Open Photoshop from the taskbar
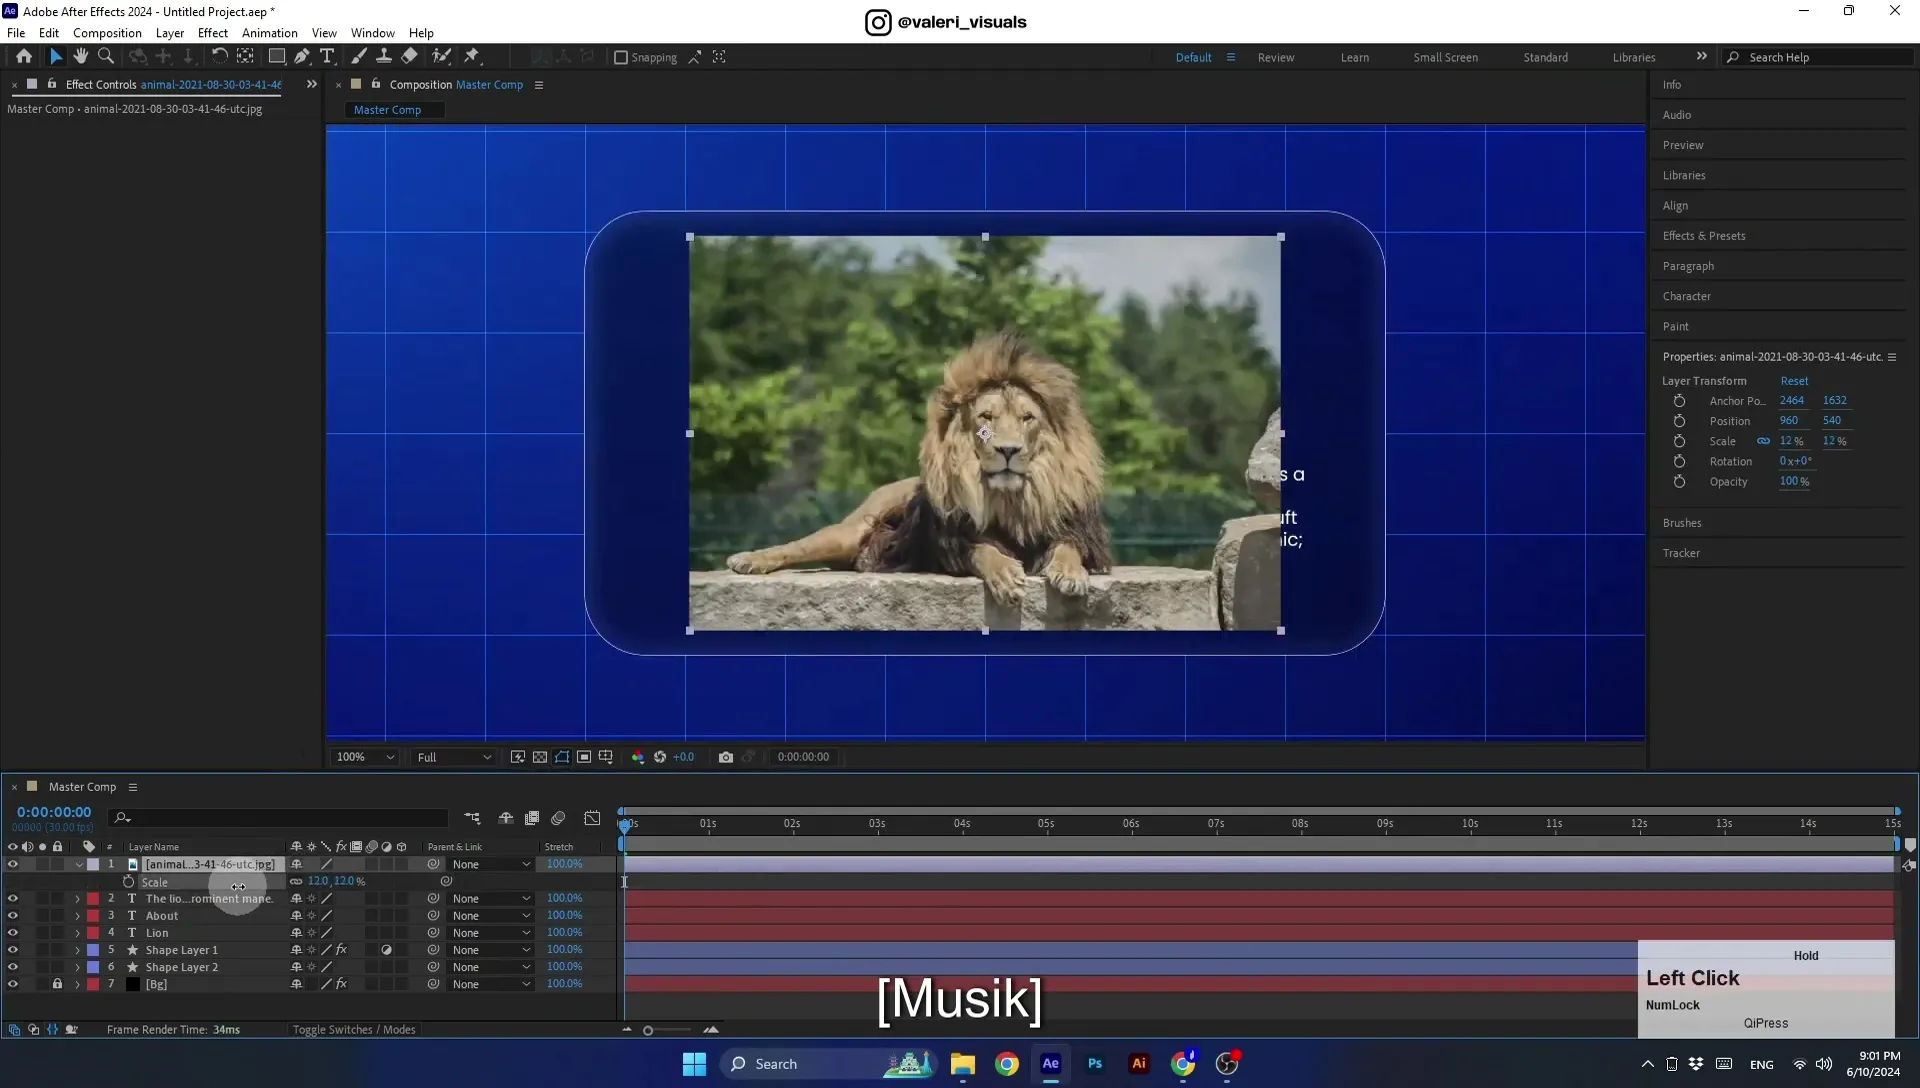Image resolution: width=1920 pixels, height=1088 pixels. [x=1095, y=1064]
